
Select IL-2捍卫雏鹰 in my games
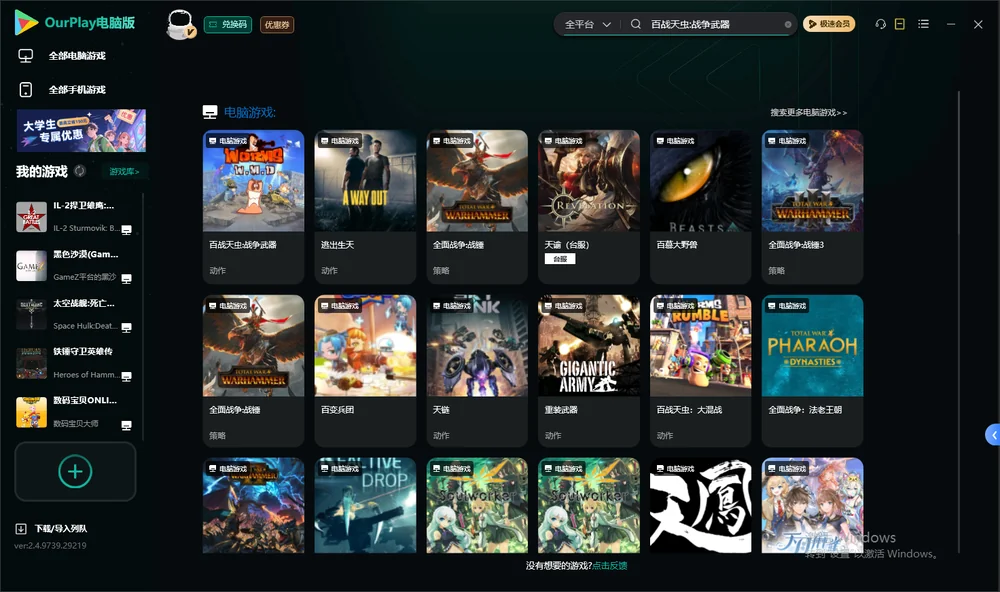[74, 218]
